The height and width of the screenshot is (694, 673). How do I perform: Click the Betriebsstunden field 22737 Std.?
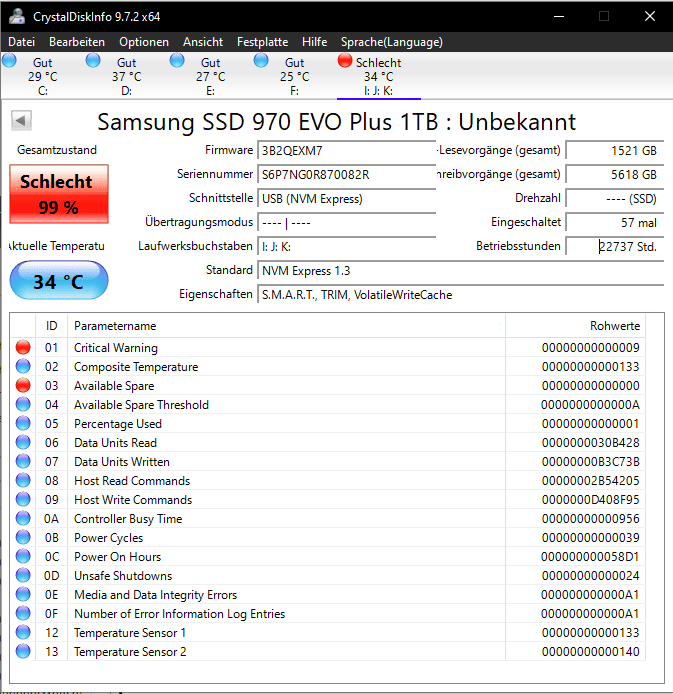click(x=615, y=246)
